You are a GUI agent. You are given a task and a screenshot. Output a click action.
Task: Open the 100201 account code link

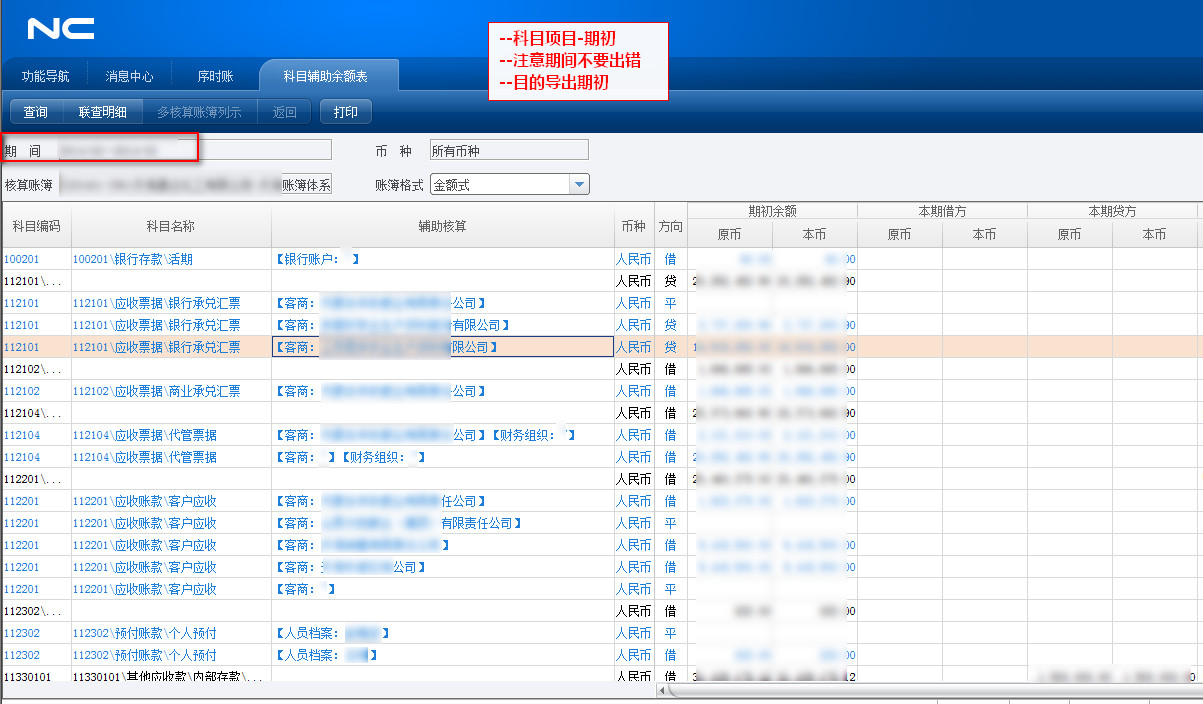pyautogui.click(x=21, y=259)
